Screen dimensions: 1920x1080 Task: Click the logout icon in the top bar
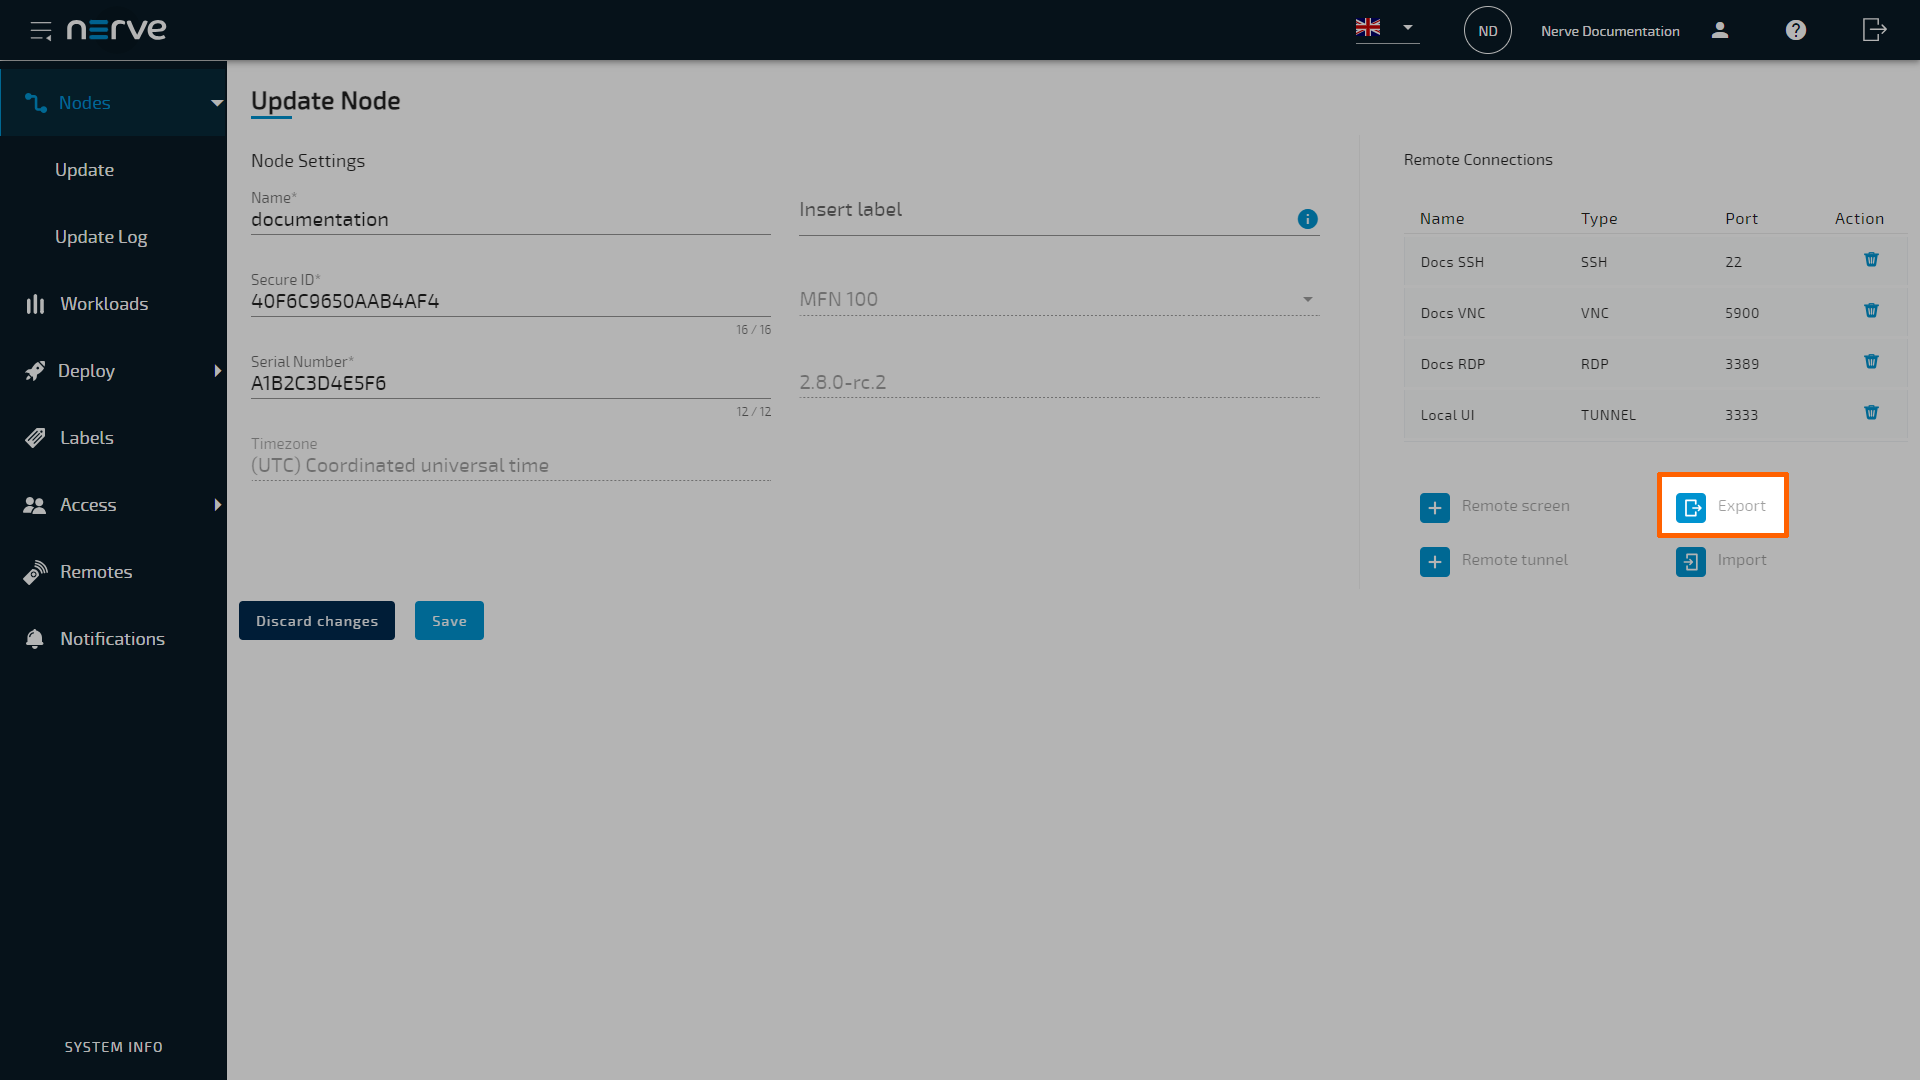(1874, 30)
